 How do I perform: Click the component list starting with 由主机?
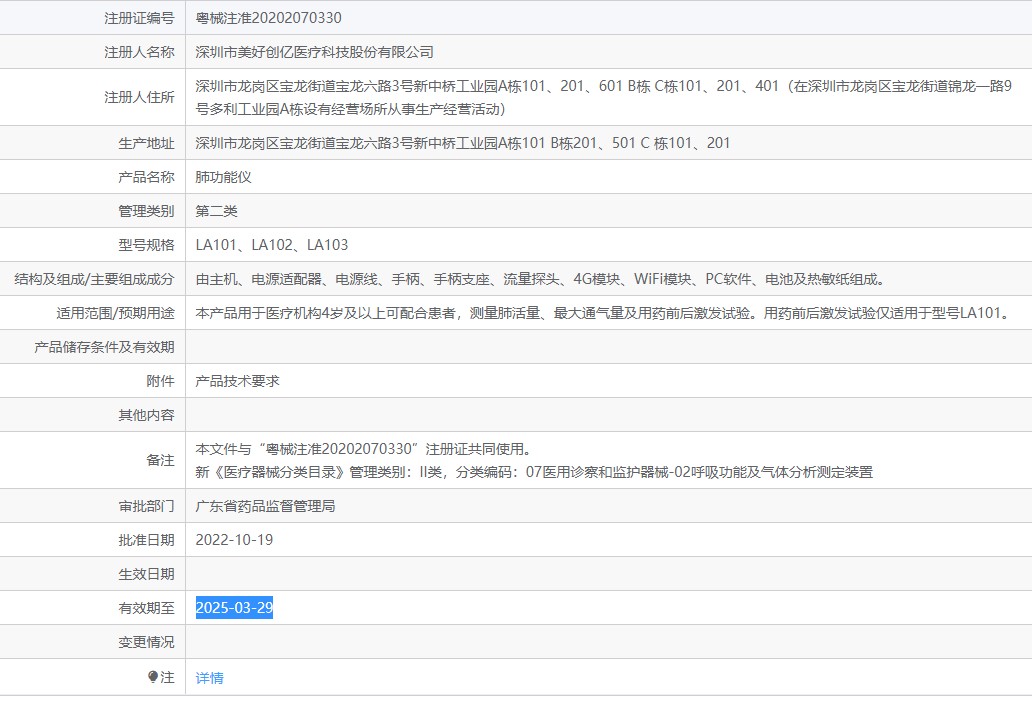tap(540, 279)
